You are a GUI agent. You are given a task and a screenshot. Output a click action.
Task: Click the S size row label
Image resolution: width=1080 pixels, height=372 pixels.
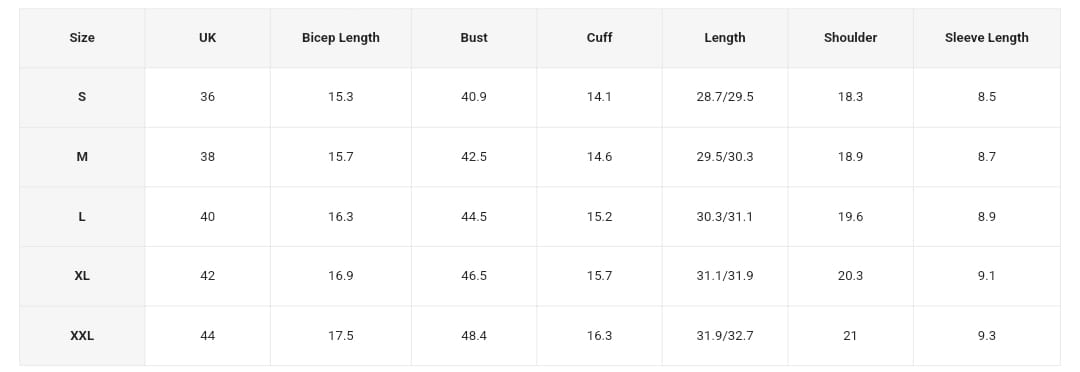(82, 97)
